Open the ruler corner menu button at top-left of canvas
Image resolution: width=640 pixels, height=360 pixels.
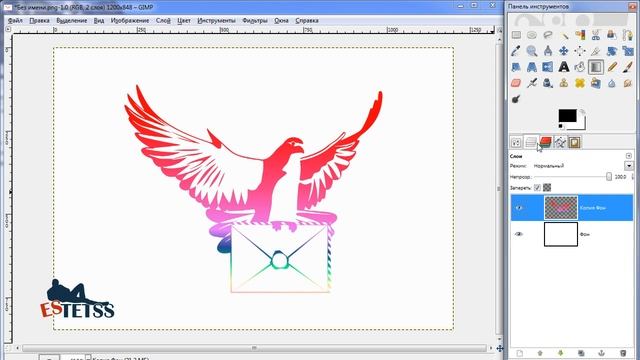[x=8, y=29]
